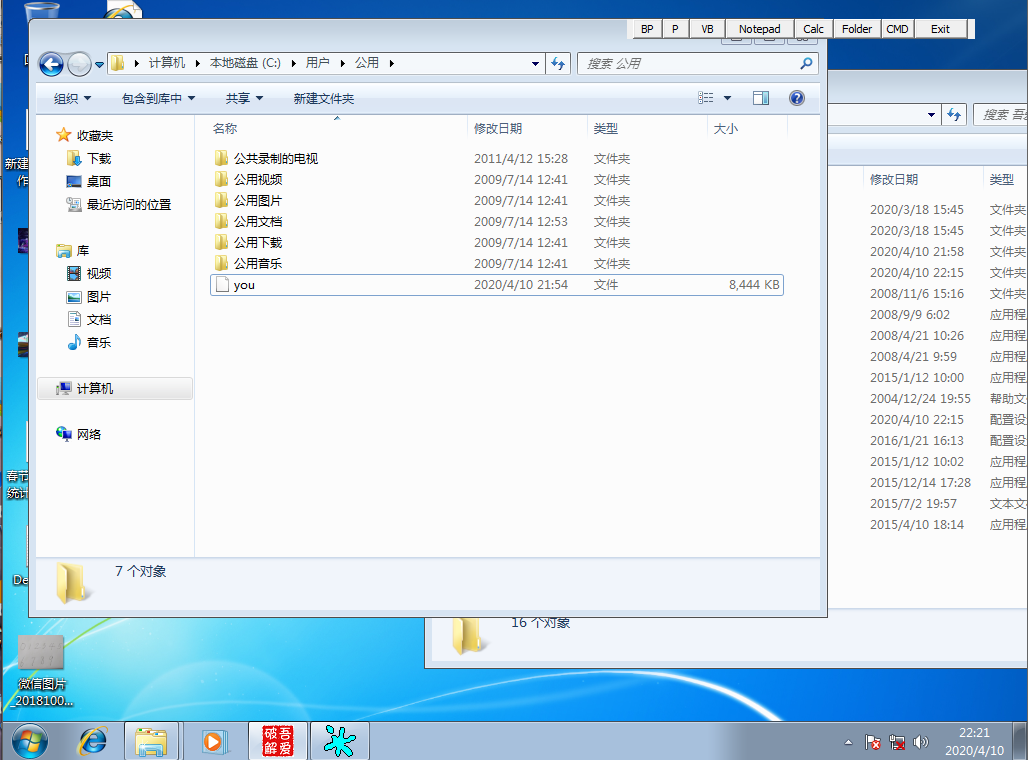This screenshot has width=1028, height=760.
Task: Click 新建文件夹 button
Action: pos(323,98)
